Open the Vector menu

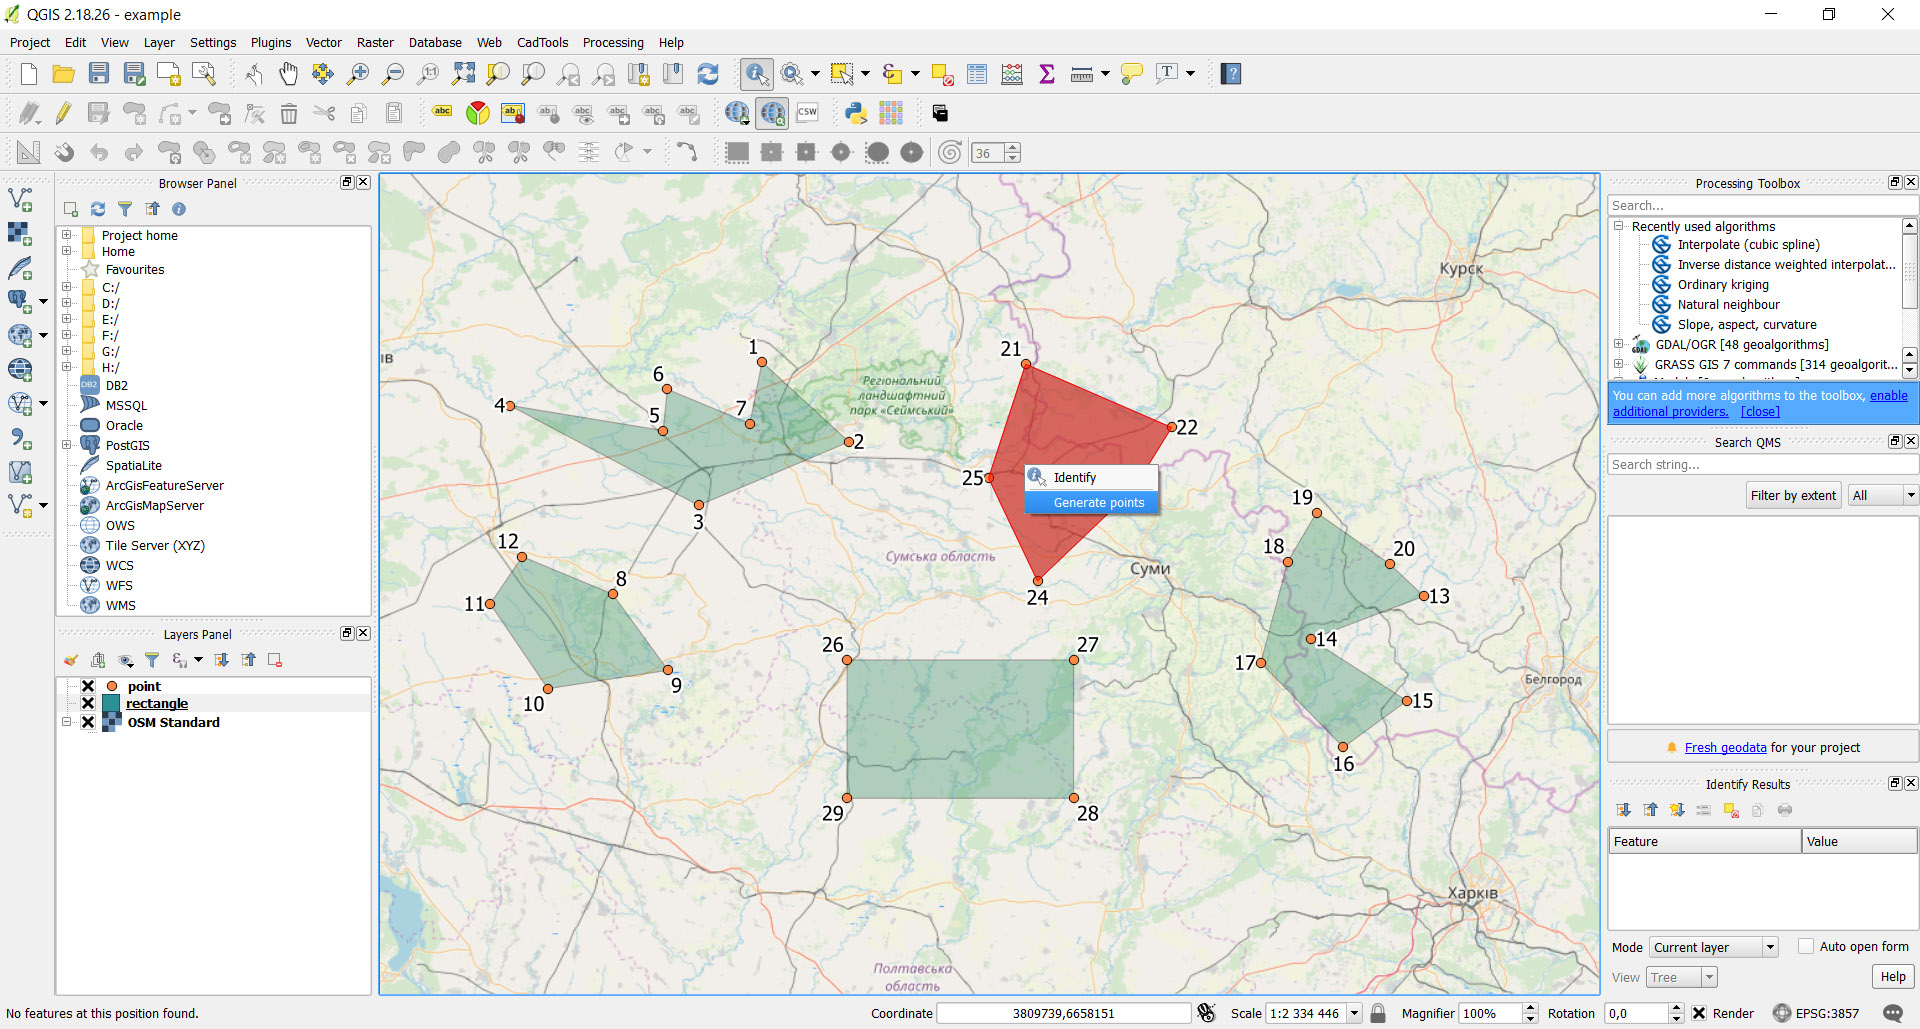tap(323, 42)
